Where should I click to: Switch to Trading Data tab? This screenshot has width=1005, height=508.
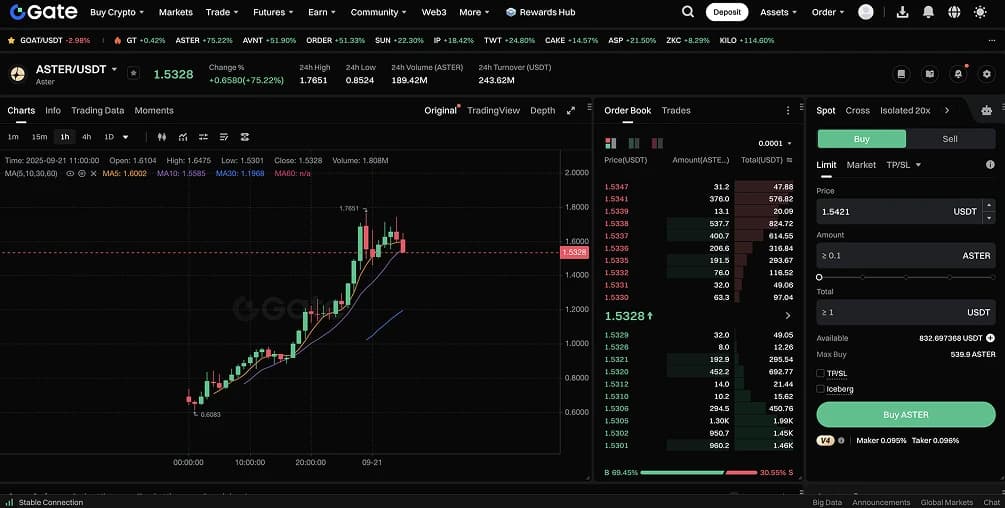pos(97,110)
